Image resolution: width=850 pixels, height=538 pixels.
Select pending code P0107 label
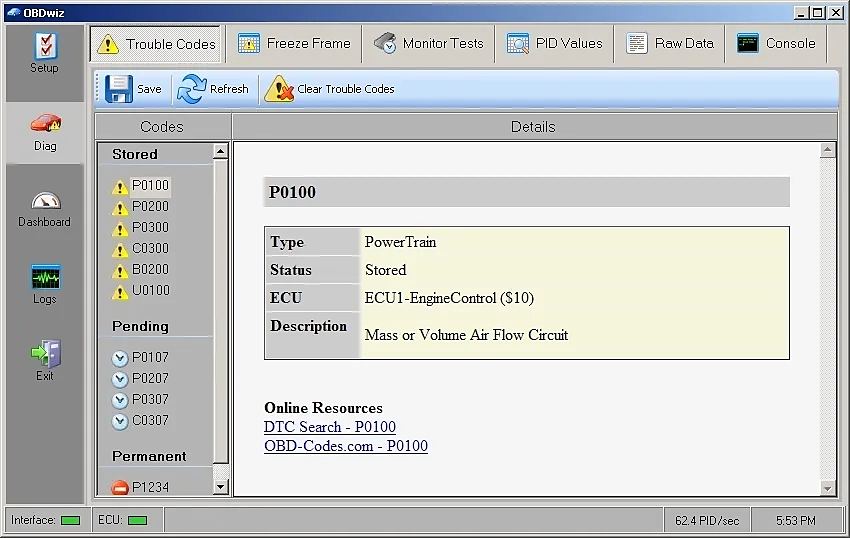pyautogui.click(x=150, y=357)
